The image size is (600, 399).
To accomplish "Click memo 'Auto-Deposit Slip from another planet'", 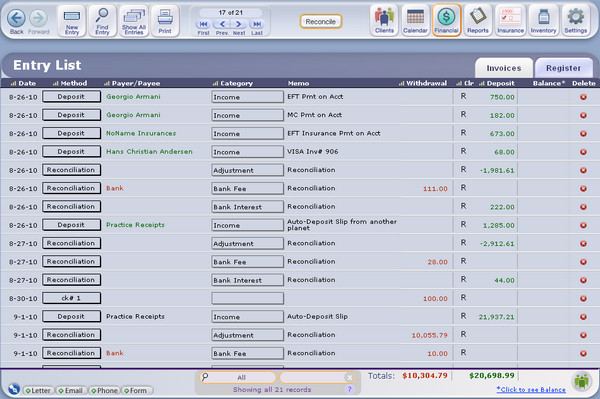I will [x=342, y=225].
